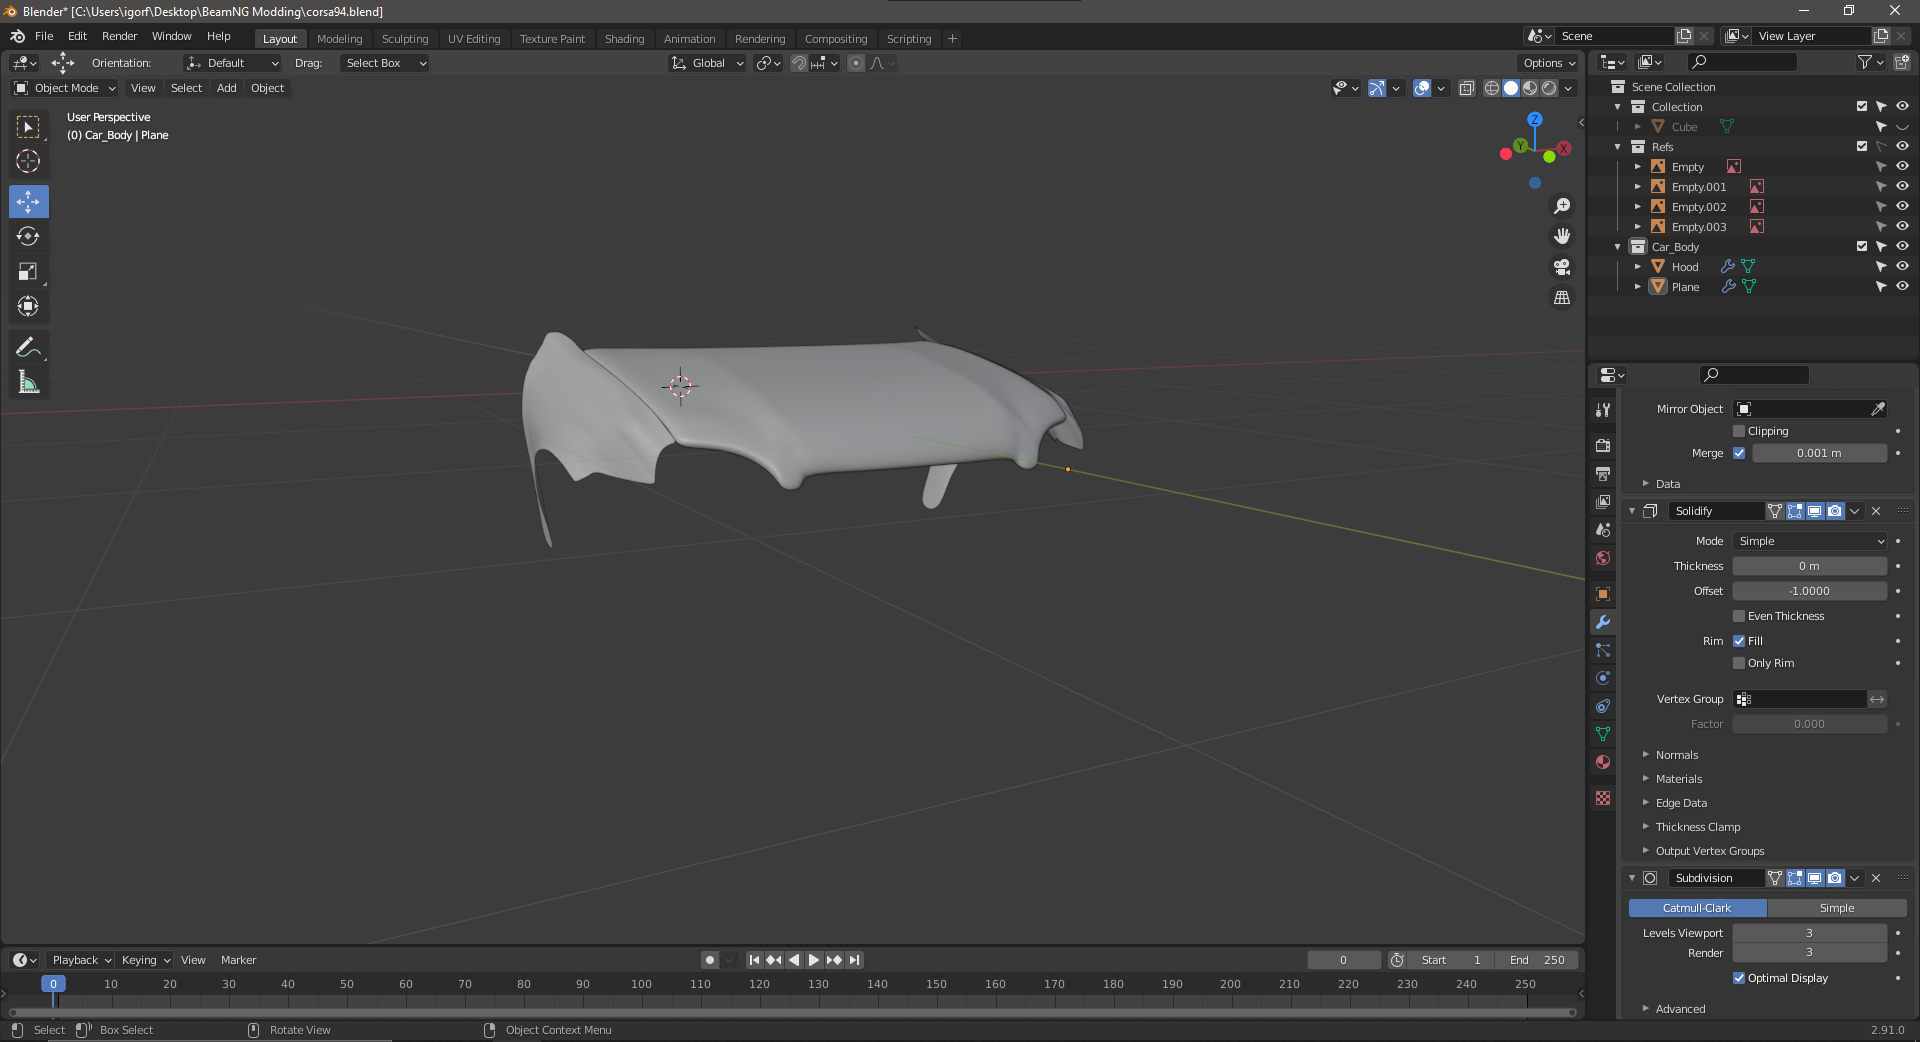Image resolution: width=1920 pixels, height=1042 pixels.
Task: Select the Annotate pencil tool
Action: point(28,347)
